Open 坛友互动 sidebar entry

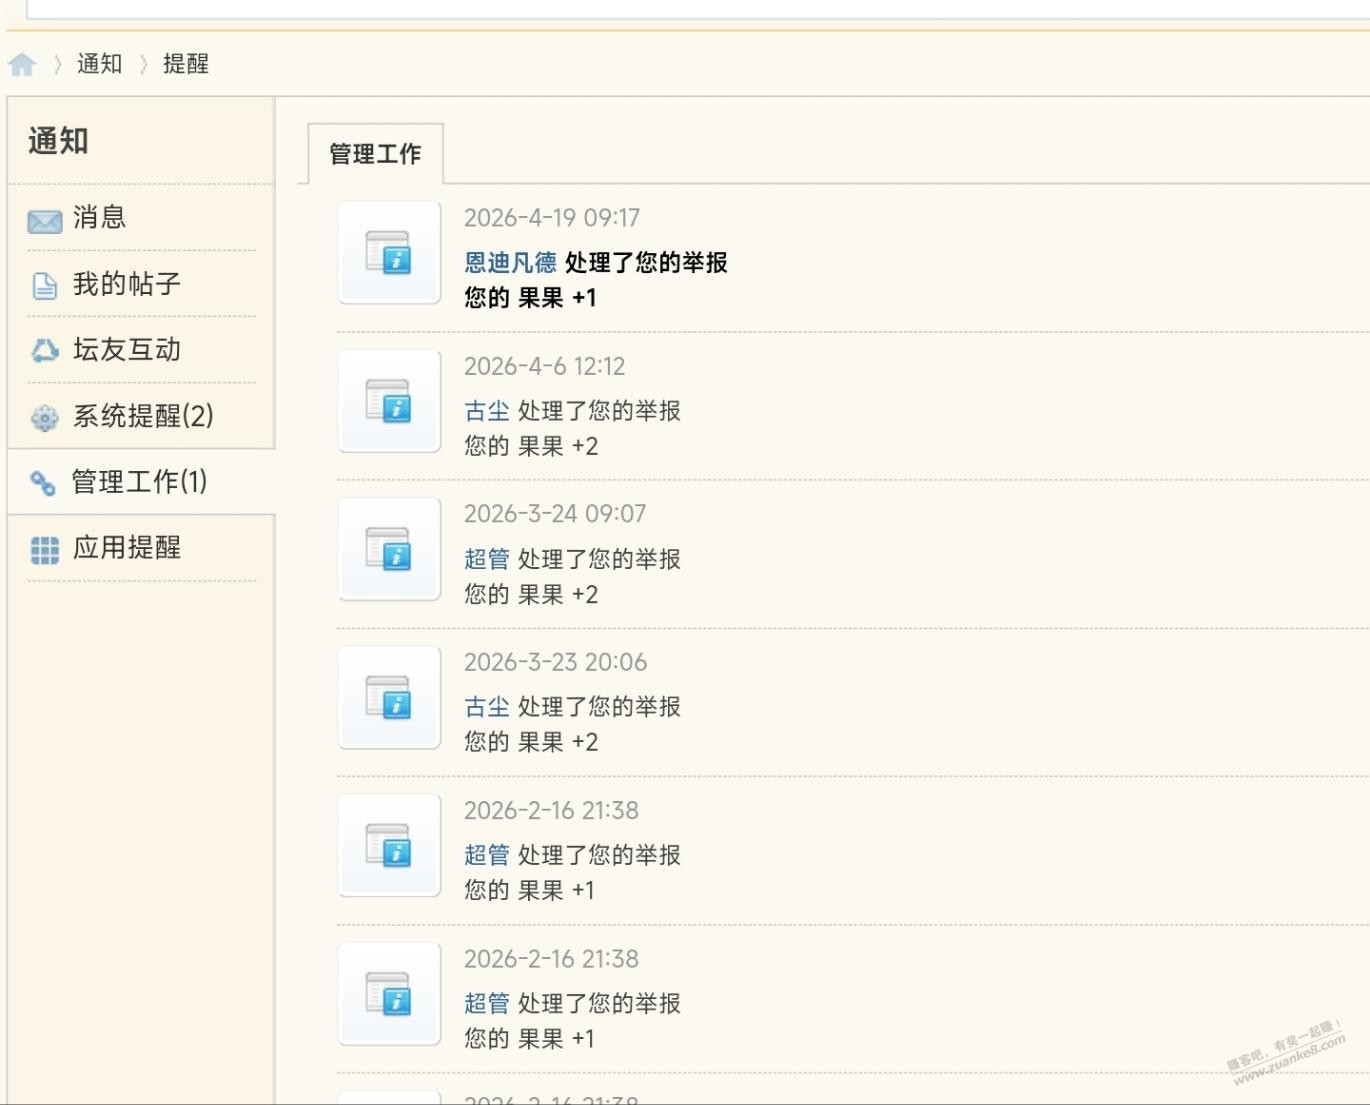click(127, 350)
